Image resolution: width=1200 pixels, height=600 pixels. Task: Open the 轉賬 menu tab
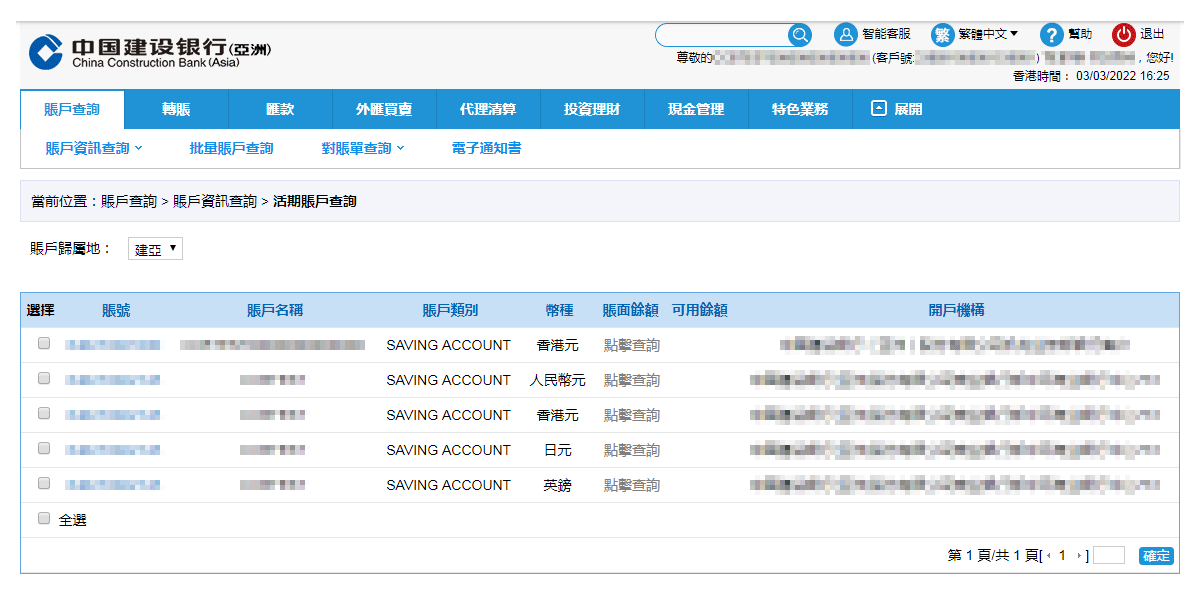click(176, 109)
